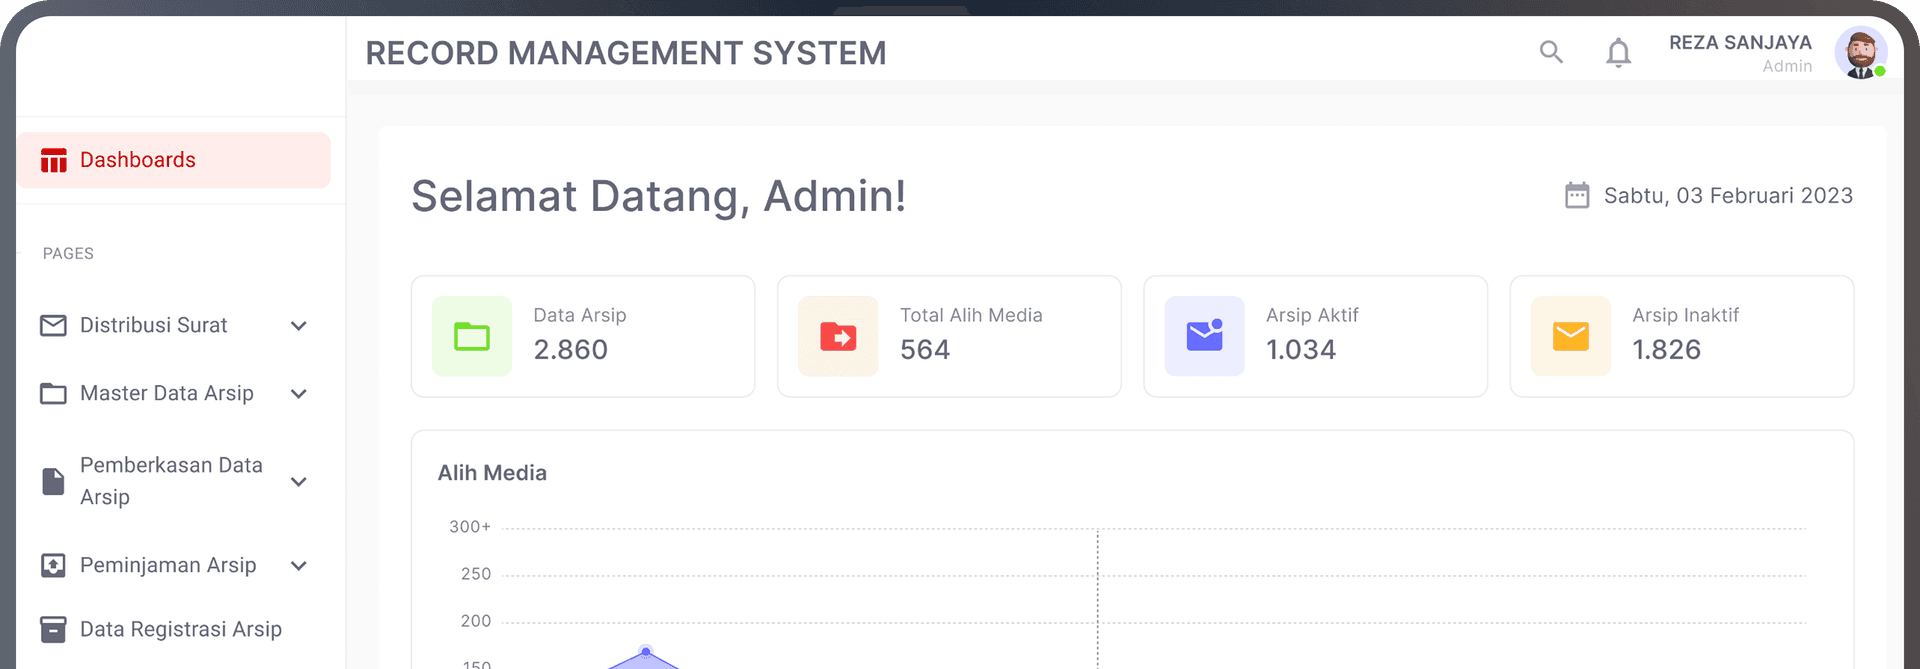Click the orange Arsip Inaktif envelope icon

point(1571,336)
